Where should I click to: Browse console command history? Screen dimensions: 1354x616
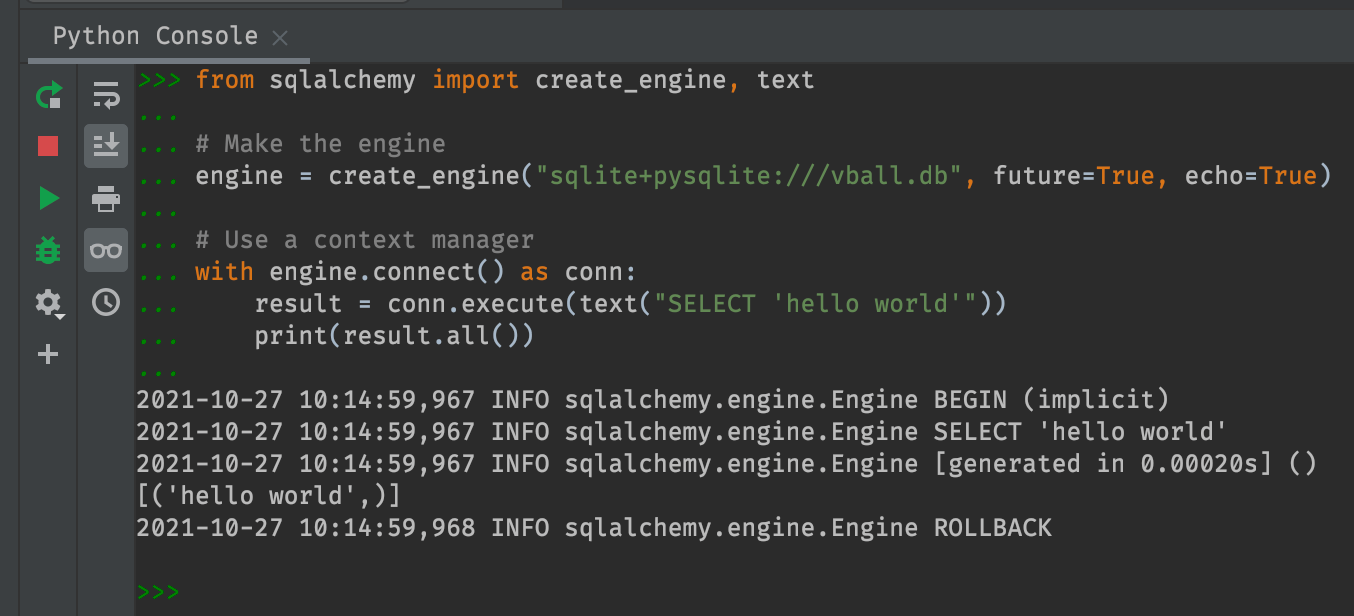tap(105, 302)
